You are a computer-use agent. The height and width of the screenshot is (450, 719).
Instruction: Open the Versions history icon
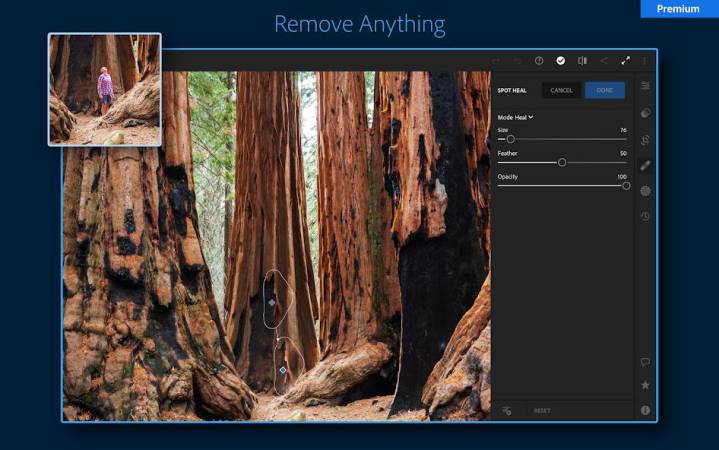tap(645, 216)
